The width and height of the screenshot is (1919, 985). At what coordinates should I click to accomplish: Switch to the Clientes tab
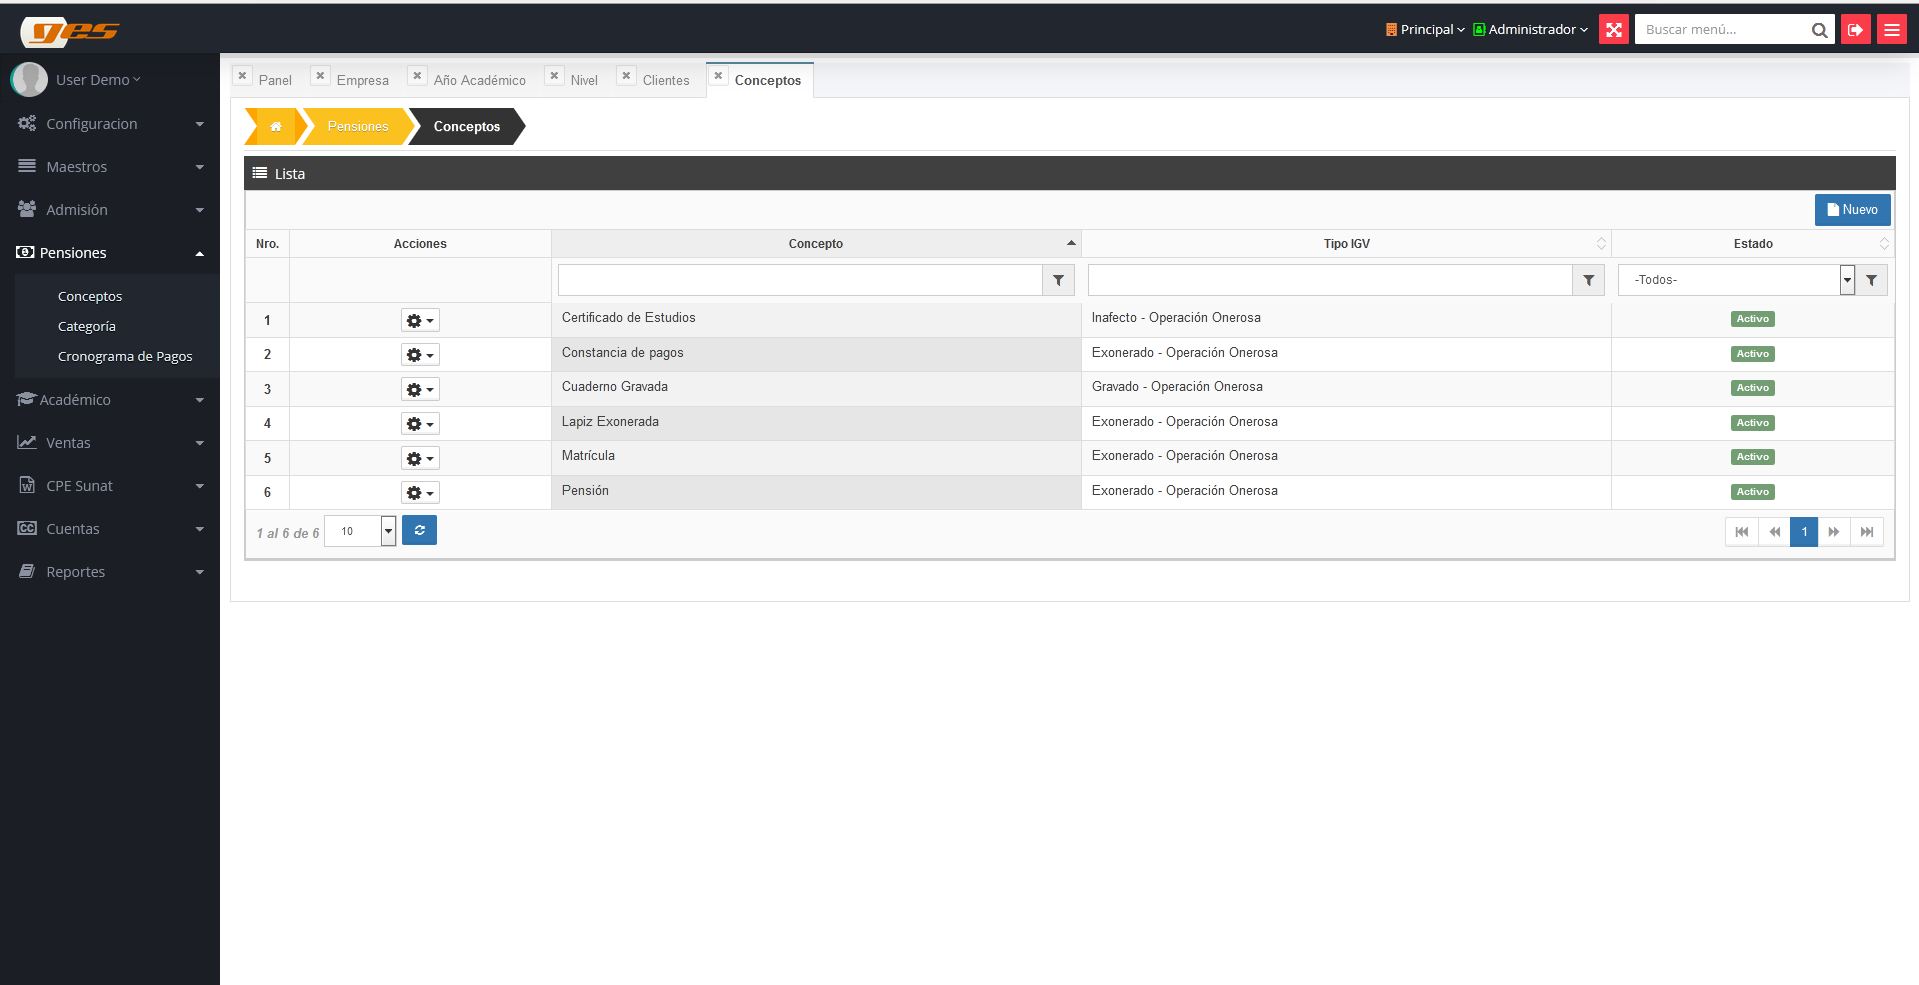click(666, 81)
